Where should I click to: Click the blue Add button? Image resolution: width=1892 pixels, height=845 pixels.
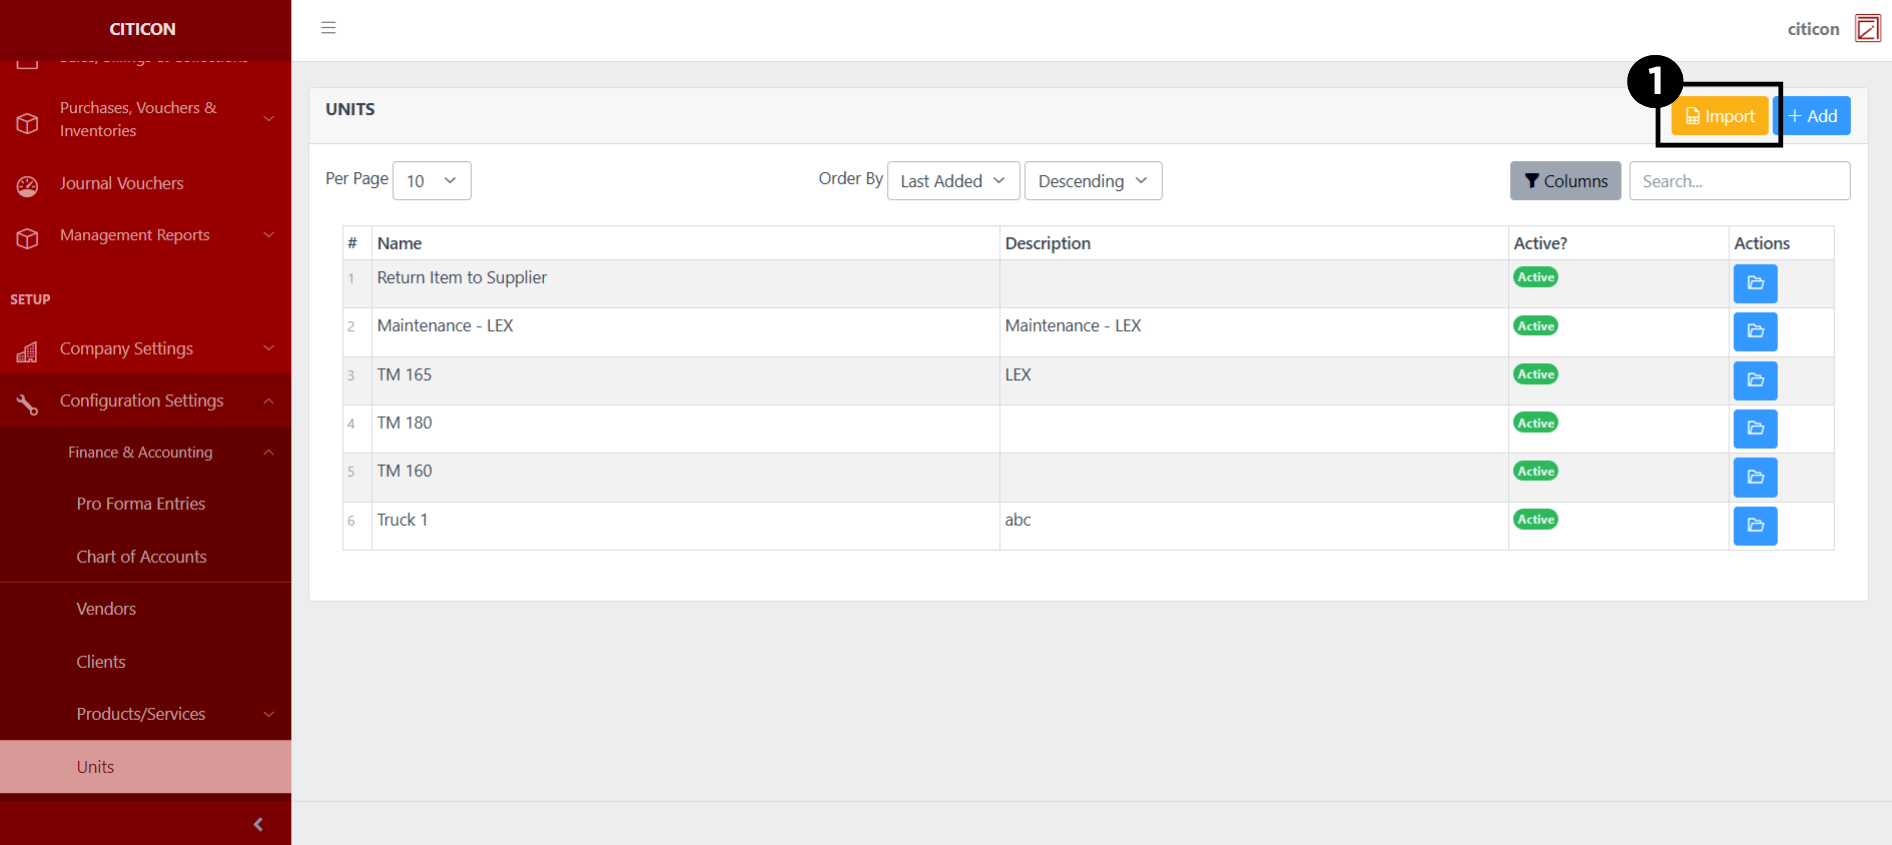[1812, 116]
